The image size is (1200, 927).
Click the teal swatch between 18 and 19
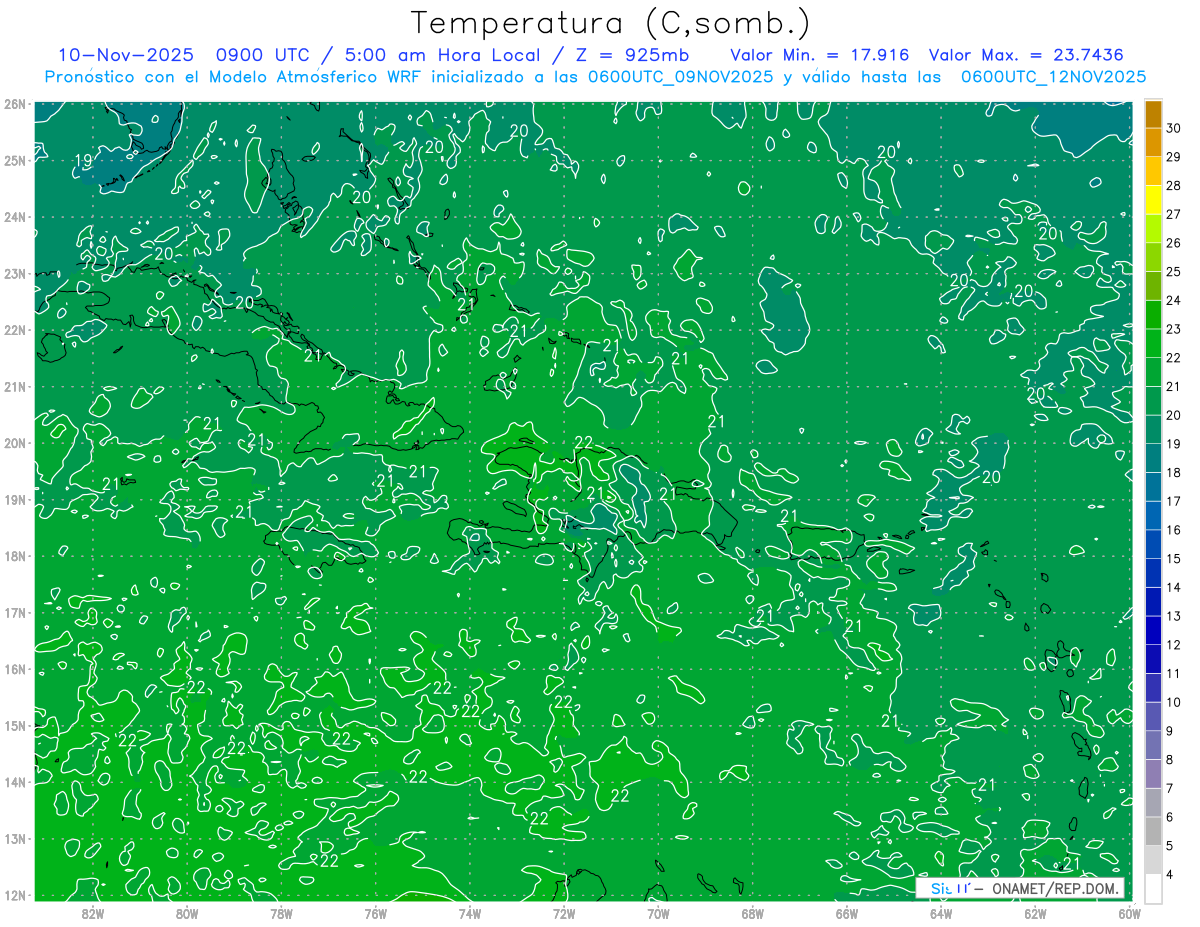[1153, 458]
